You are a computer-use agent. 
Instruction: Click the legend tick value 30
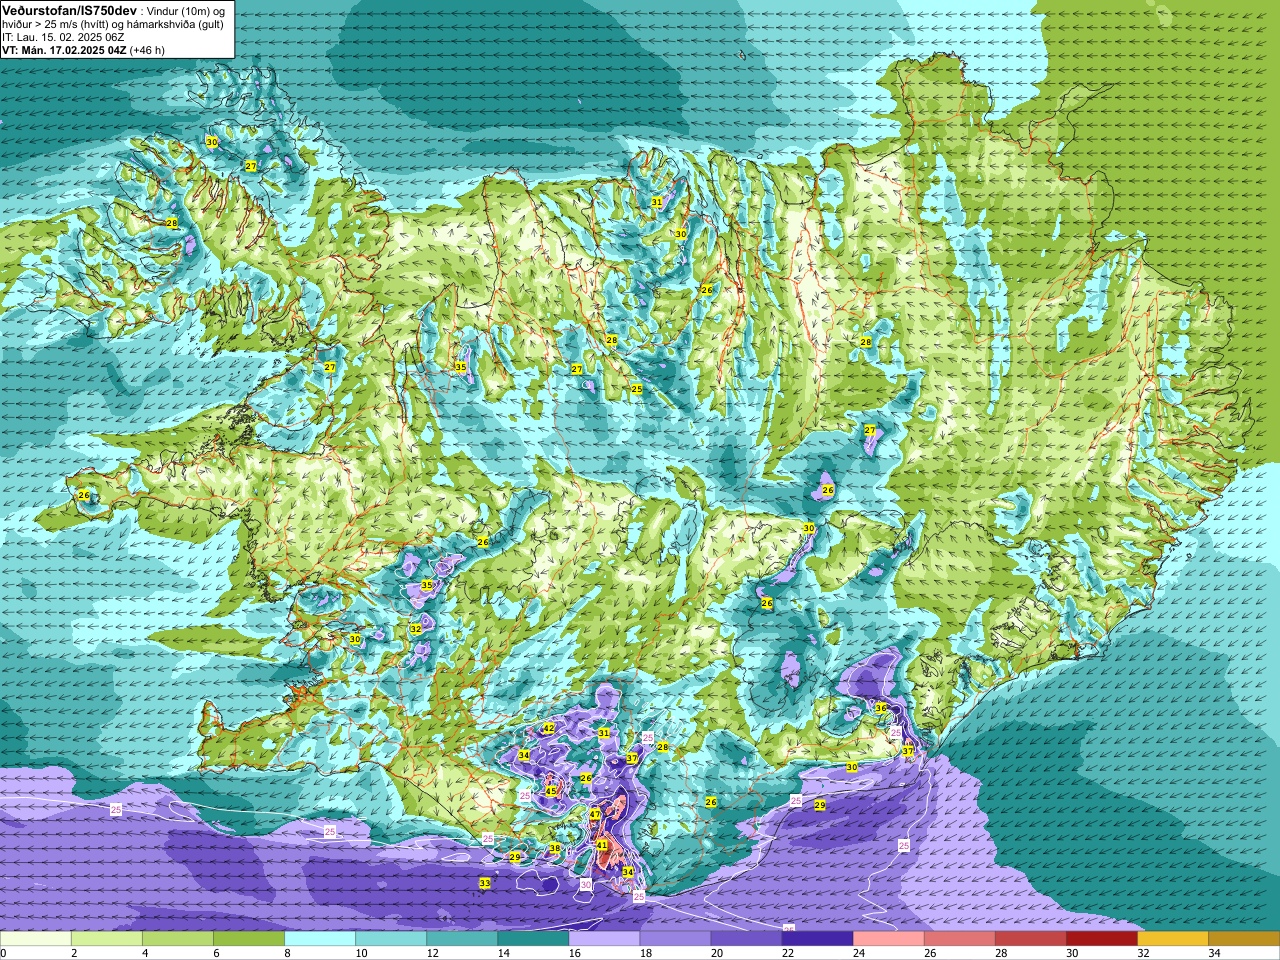click(1072, 953)
